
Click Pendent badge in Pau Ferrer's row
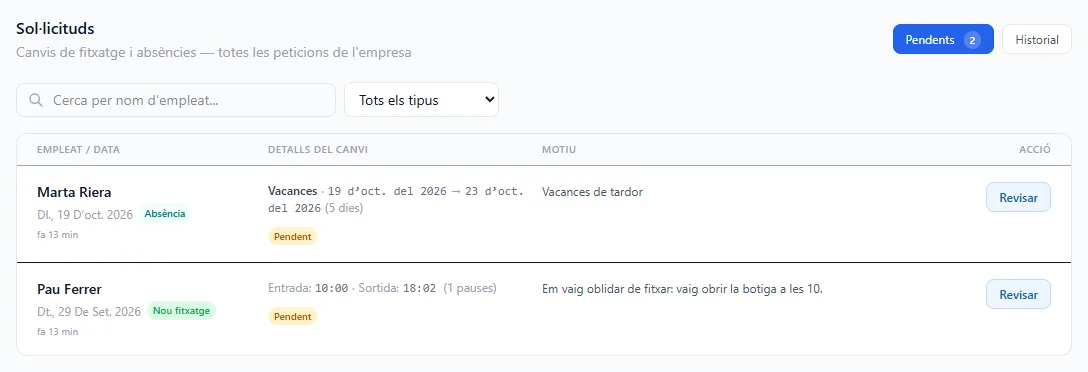[x=292, y=316]
